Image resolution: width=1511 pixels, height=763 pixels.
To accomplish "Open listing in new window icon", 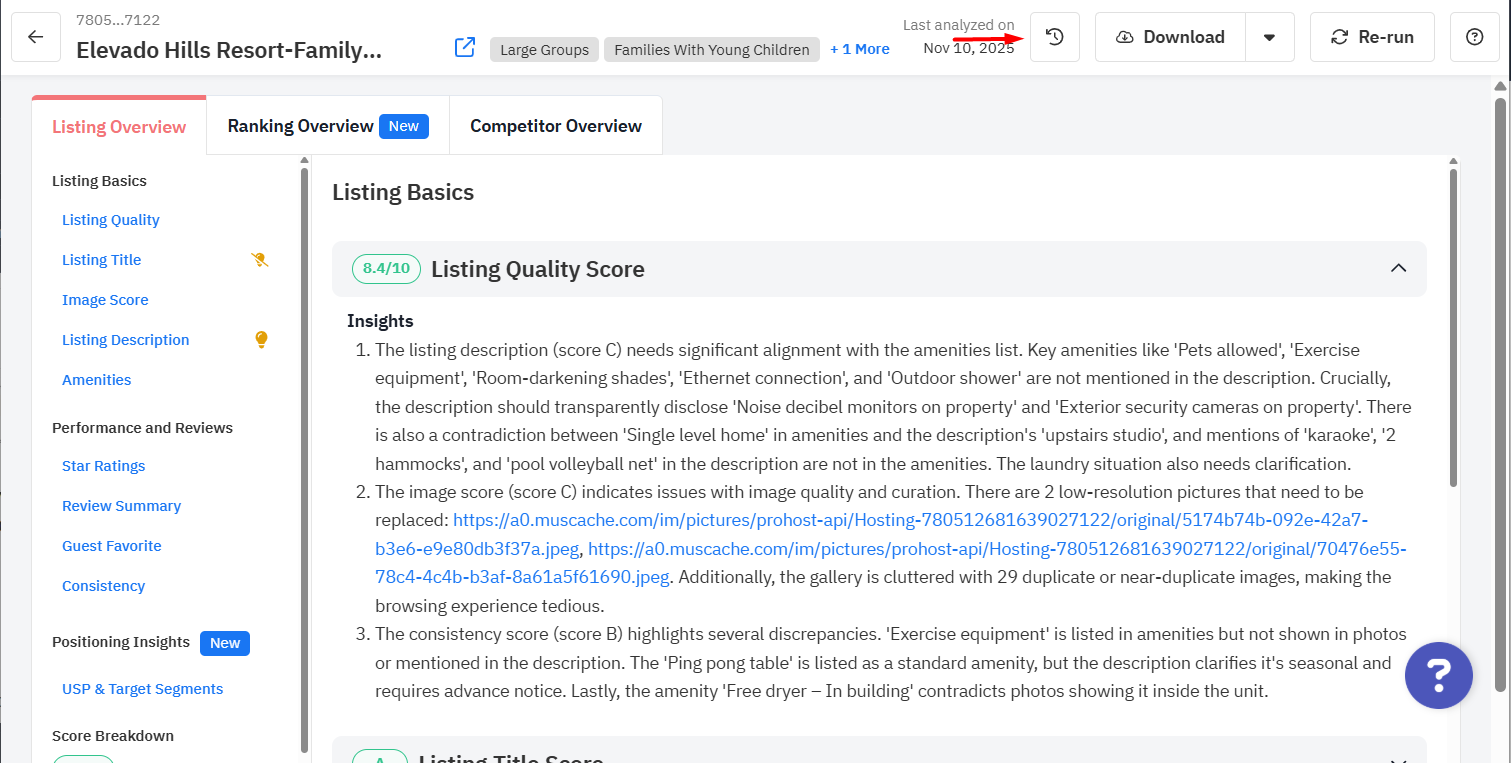I will [x=464, y=47].
